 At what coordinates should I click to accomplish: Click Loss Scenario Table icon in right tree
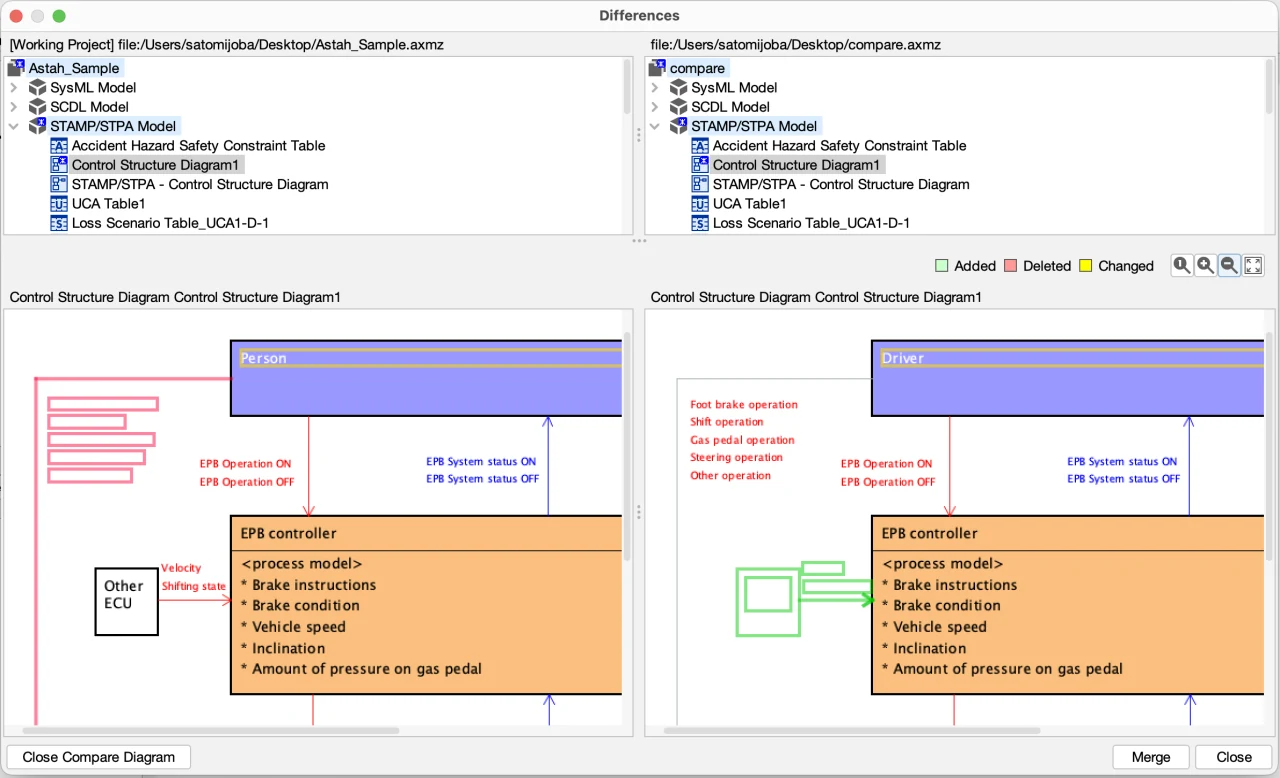(x=699, y=223)
